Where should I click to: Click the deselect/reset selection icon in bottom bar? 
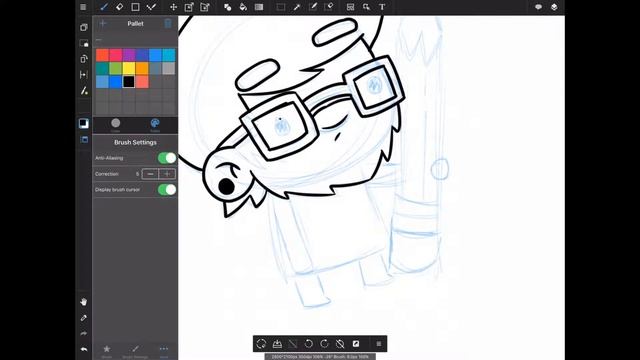pos(261,344)
